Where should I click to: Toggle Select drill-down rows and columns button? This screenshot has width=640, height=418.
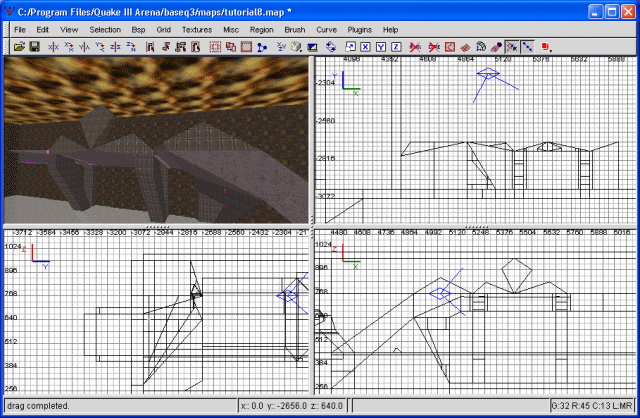point(528,47)
